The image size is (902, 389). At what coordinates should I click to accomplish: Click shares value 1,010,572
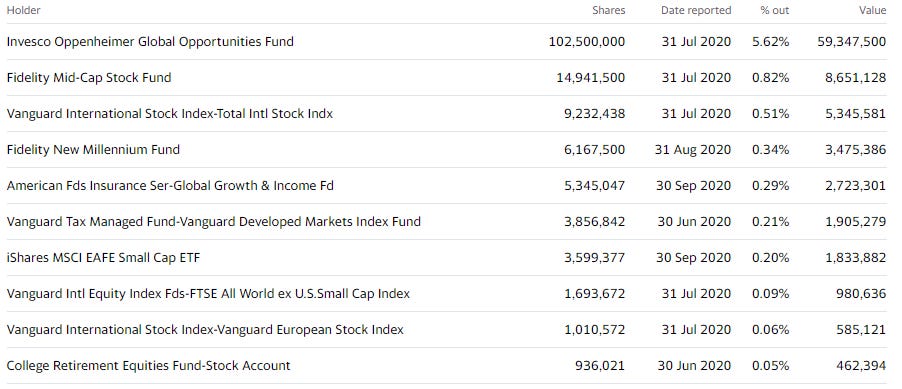pos(594,330)
